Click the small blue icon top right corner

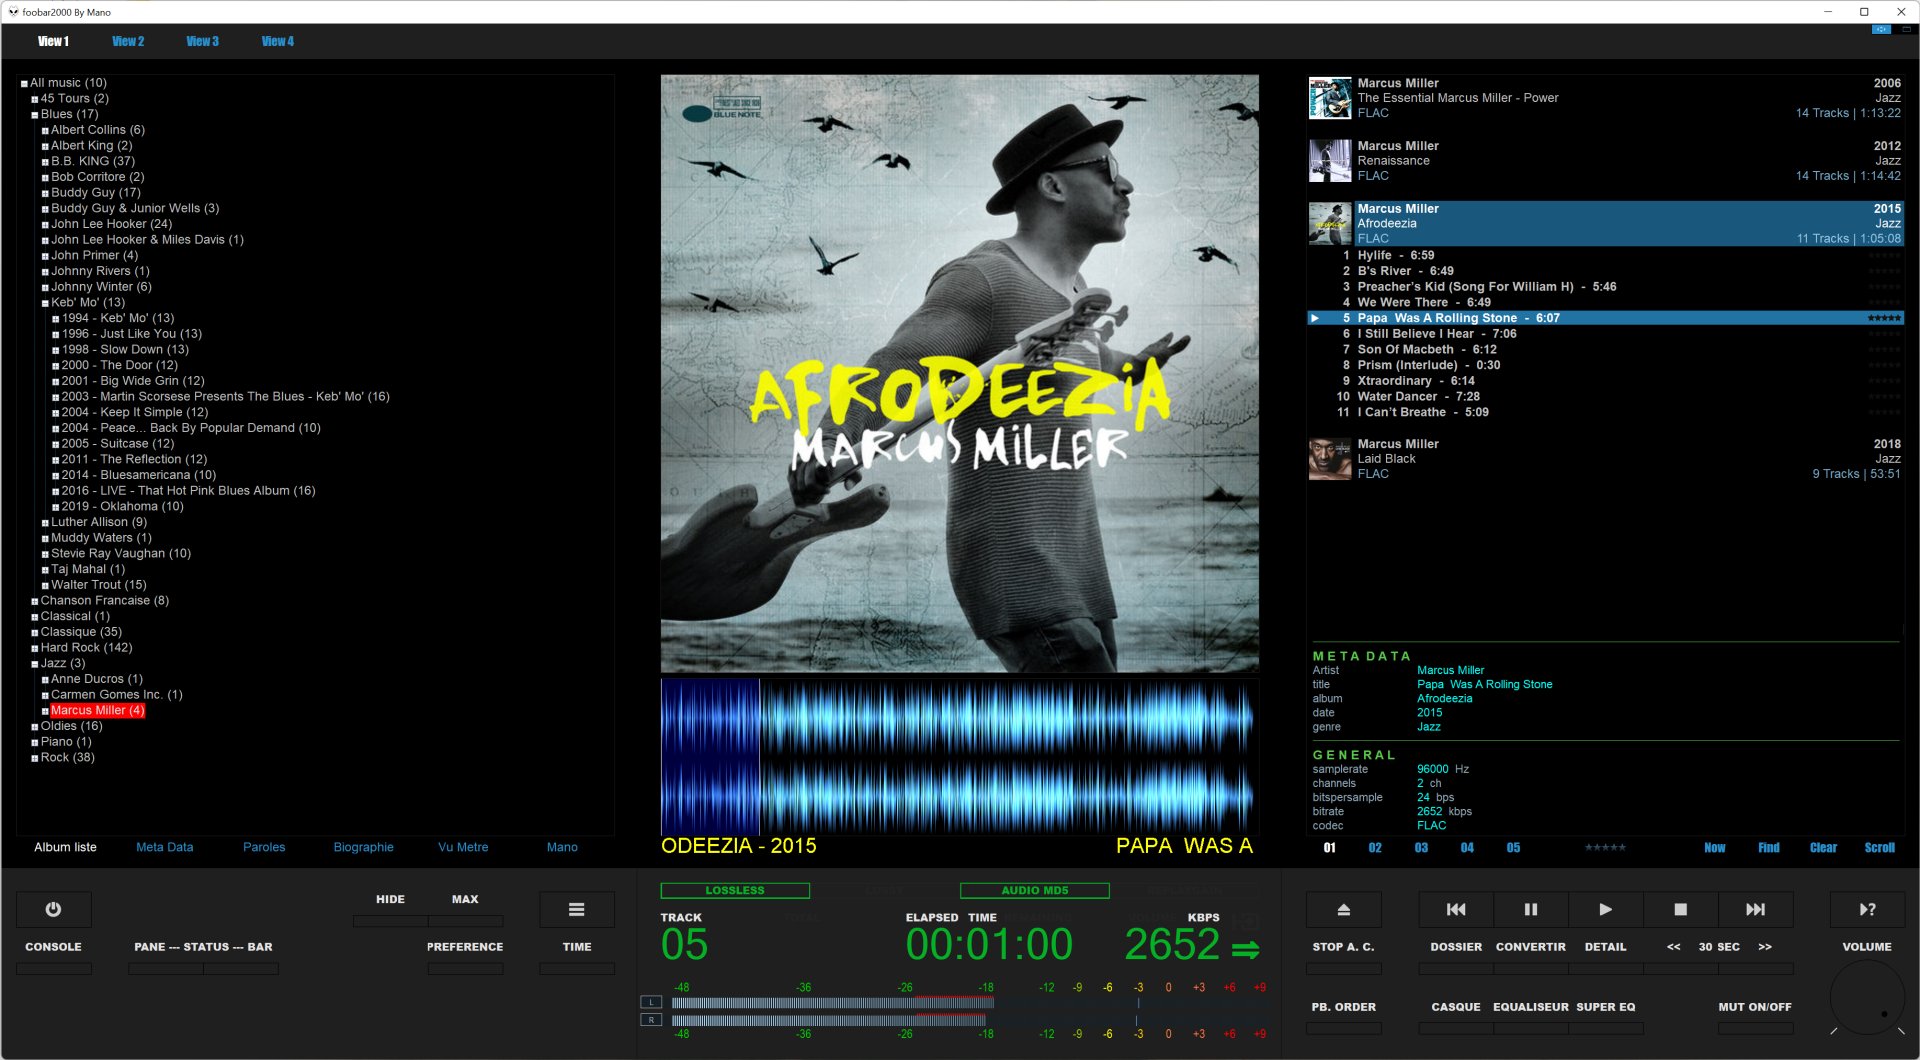pyautogui.click(x=1881, y=30)
